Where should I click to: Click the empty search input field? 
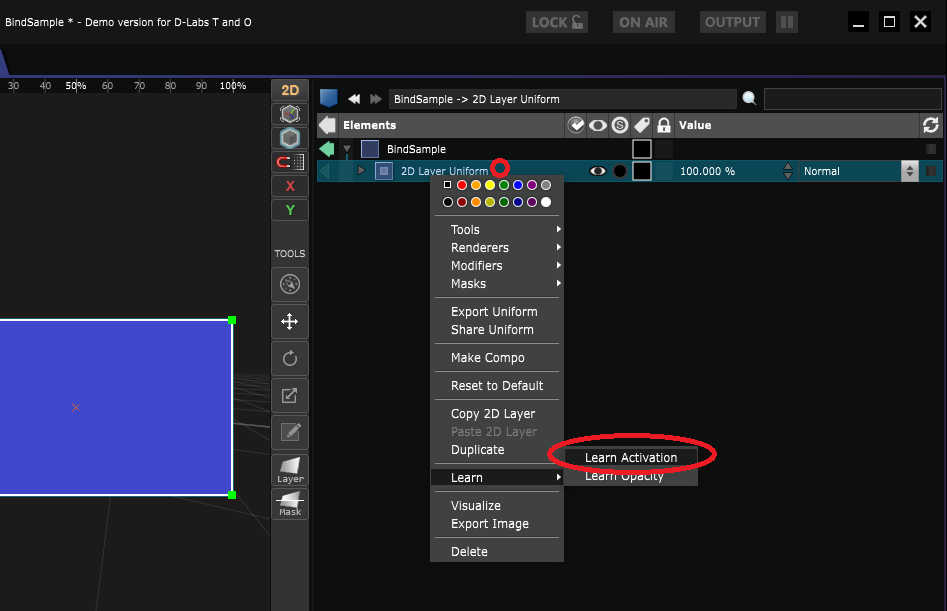pos(852,98)
